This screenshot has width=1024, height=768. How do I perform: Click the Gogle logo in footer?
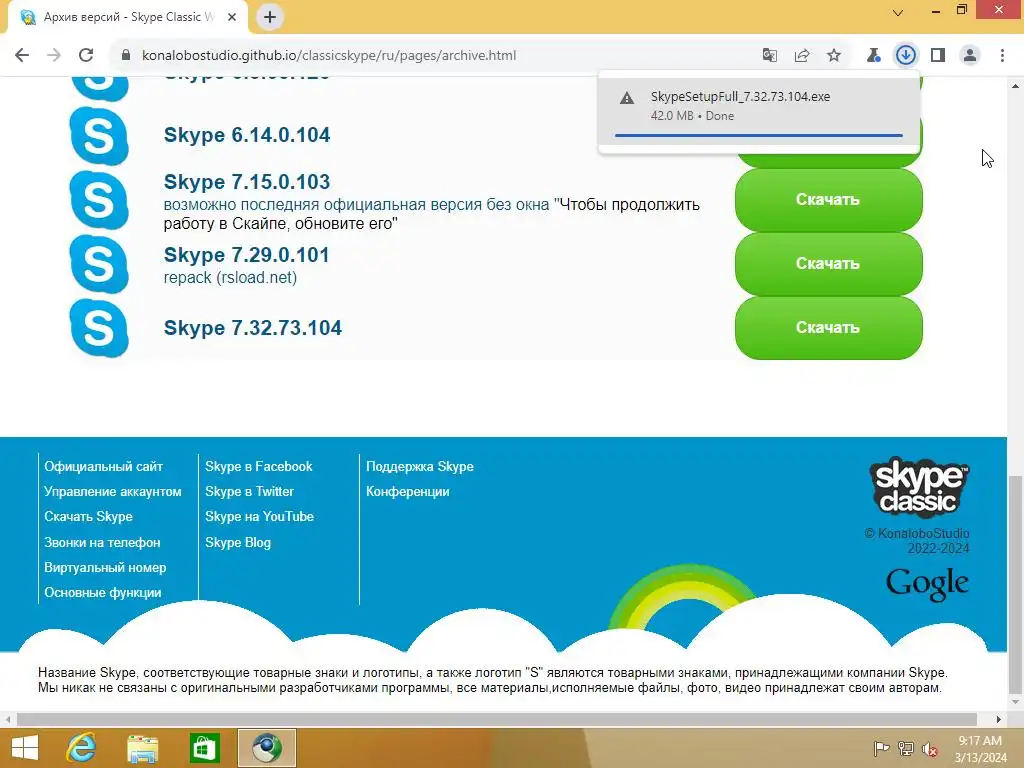[927, 583]
